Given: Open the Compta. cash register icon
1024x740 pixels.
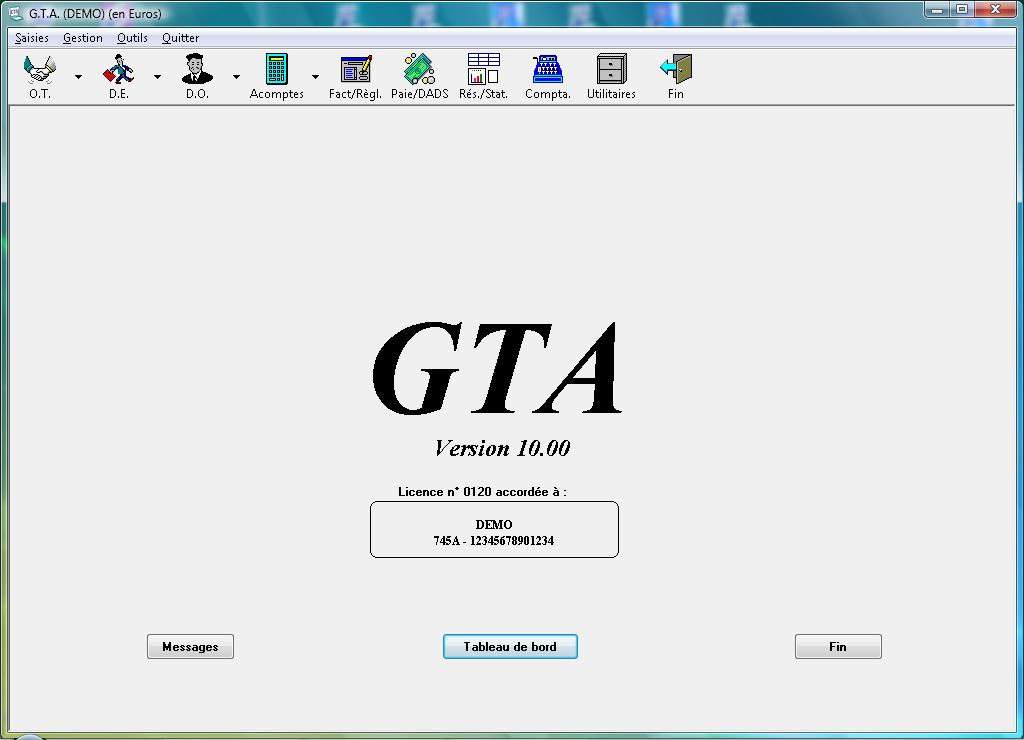Looking at the screenshot, I should point(547,69).
